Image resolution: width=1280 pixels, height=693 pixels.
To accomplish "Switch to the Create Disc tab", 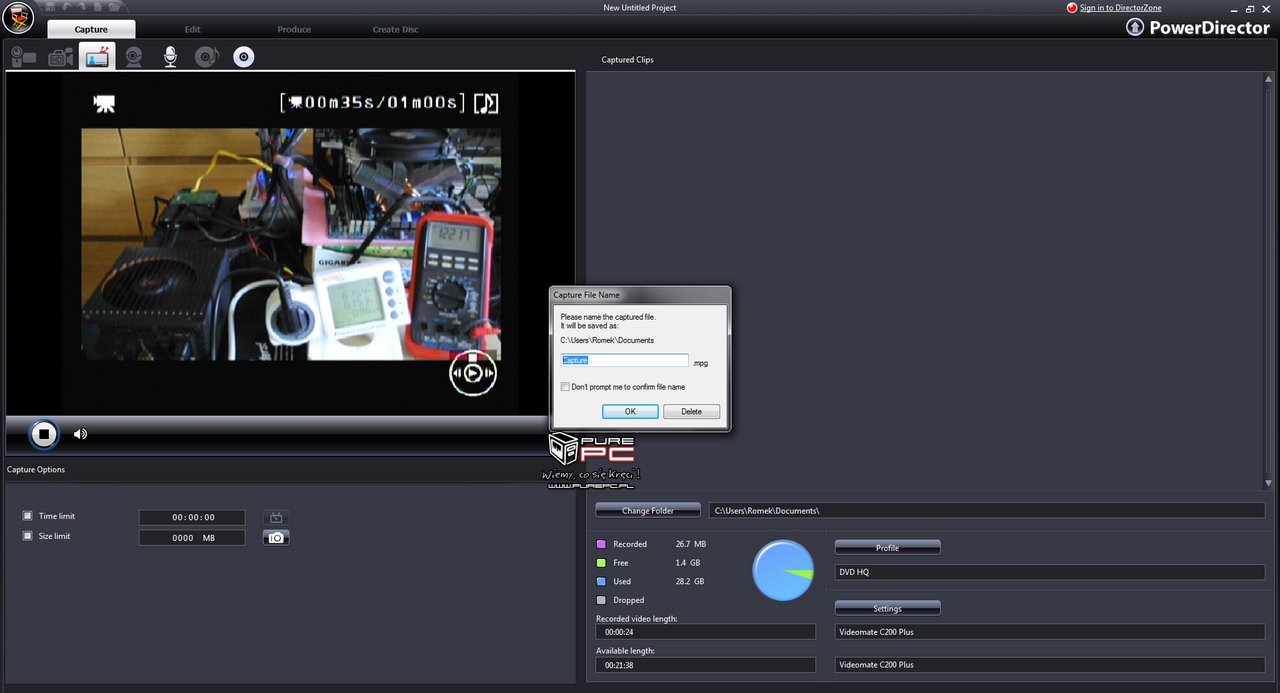I will (x=395, y=29).
